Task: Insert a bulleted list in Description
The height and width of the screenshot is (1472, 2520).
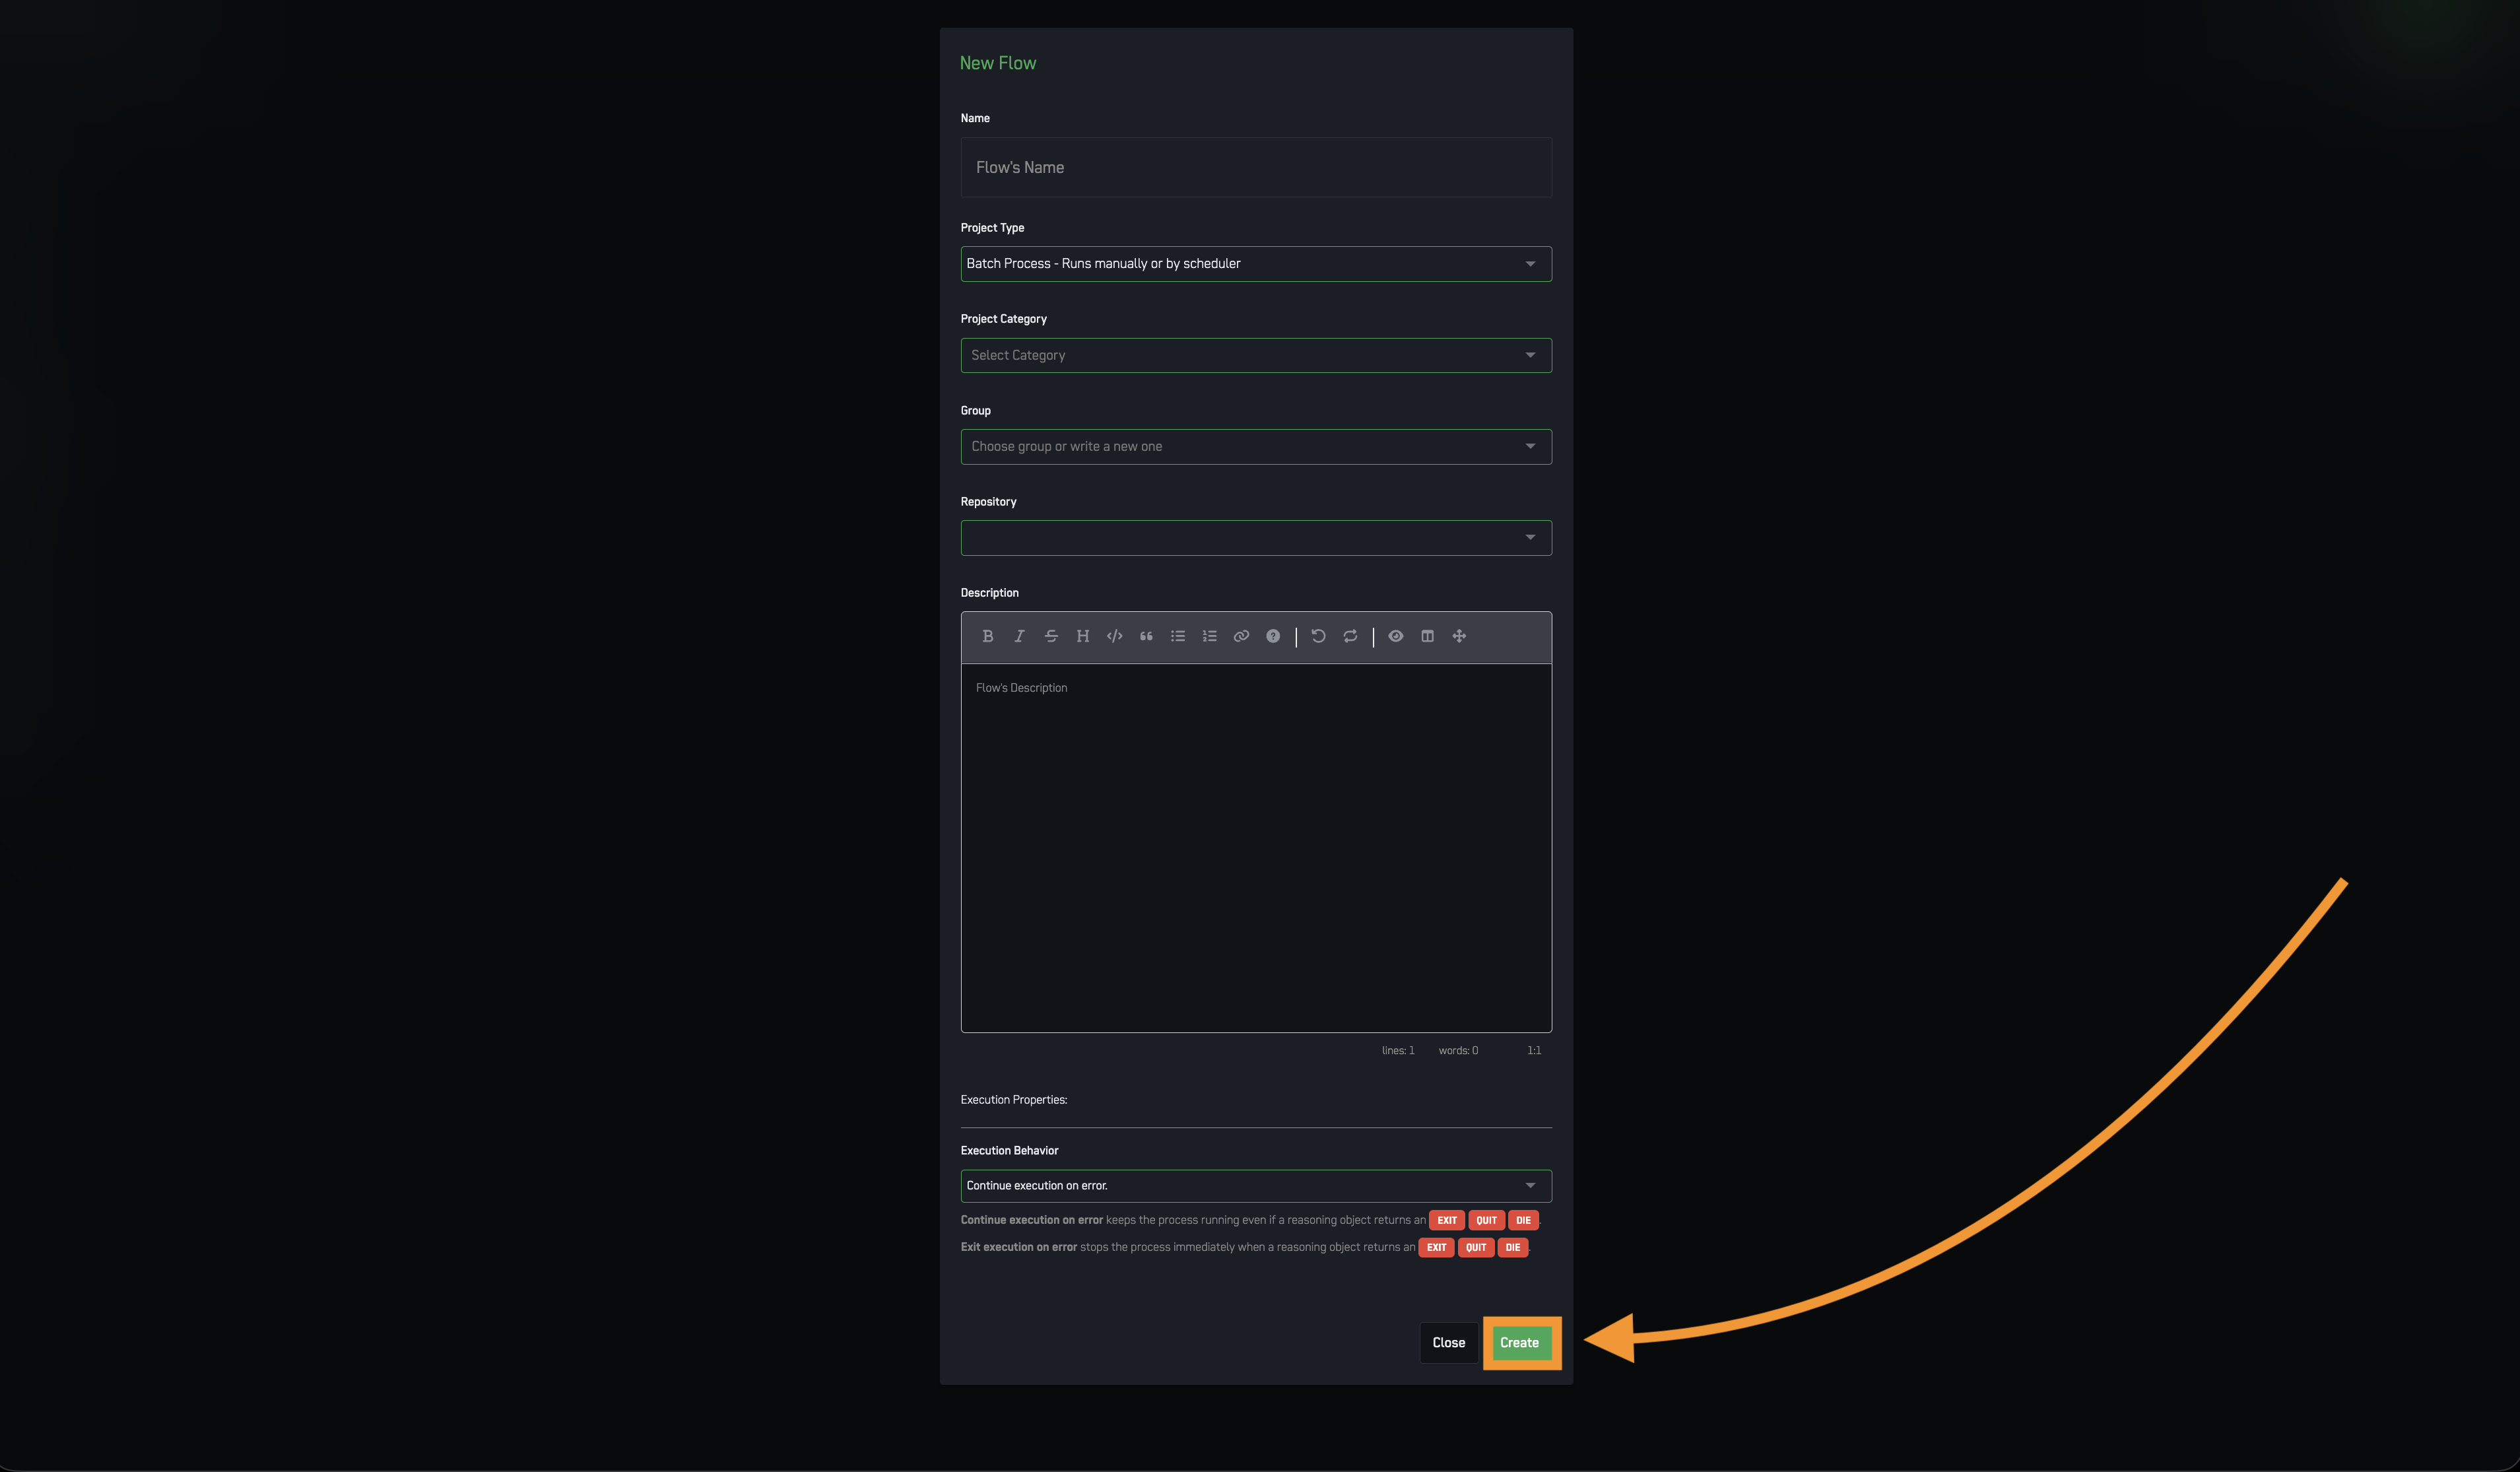Action: point(1178,636)
